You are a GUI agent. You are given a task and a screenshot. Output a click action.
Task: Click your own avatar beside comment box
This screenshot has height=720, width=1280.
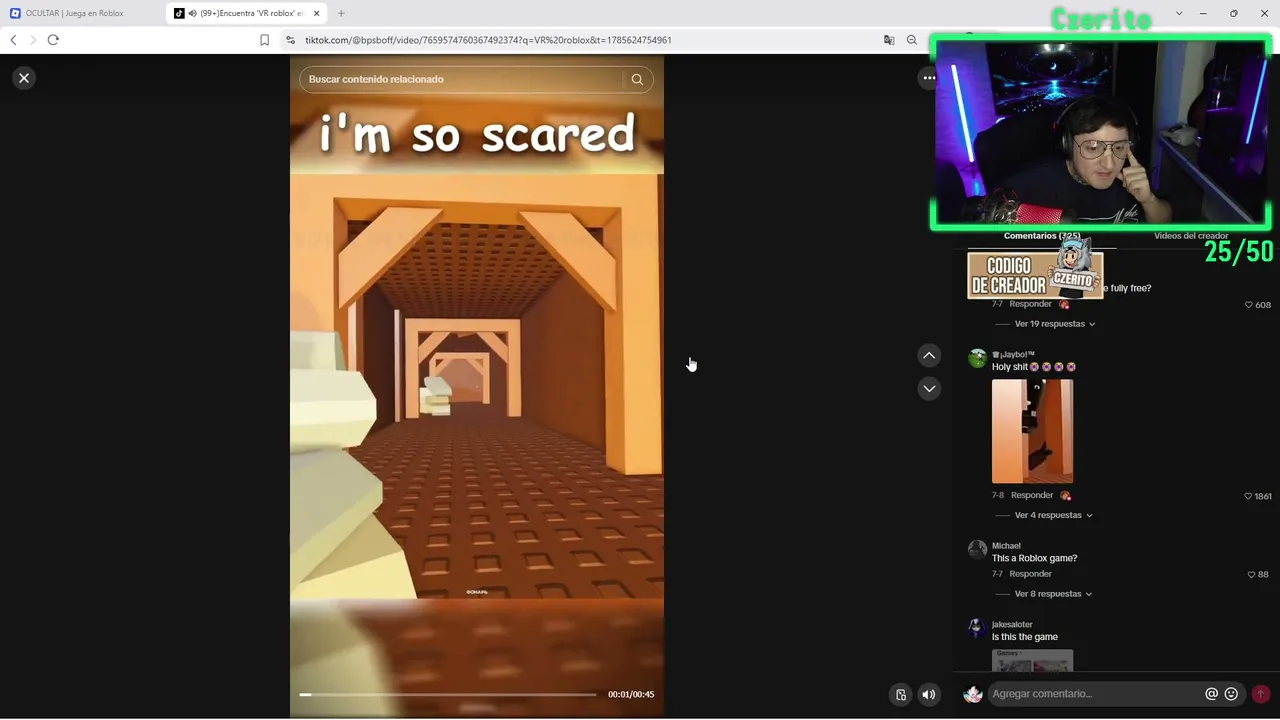click(973, 694)
